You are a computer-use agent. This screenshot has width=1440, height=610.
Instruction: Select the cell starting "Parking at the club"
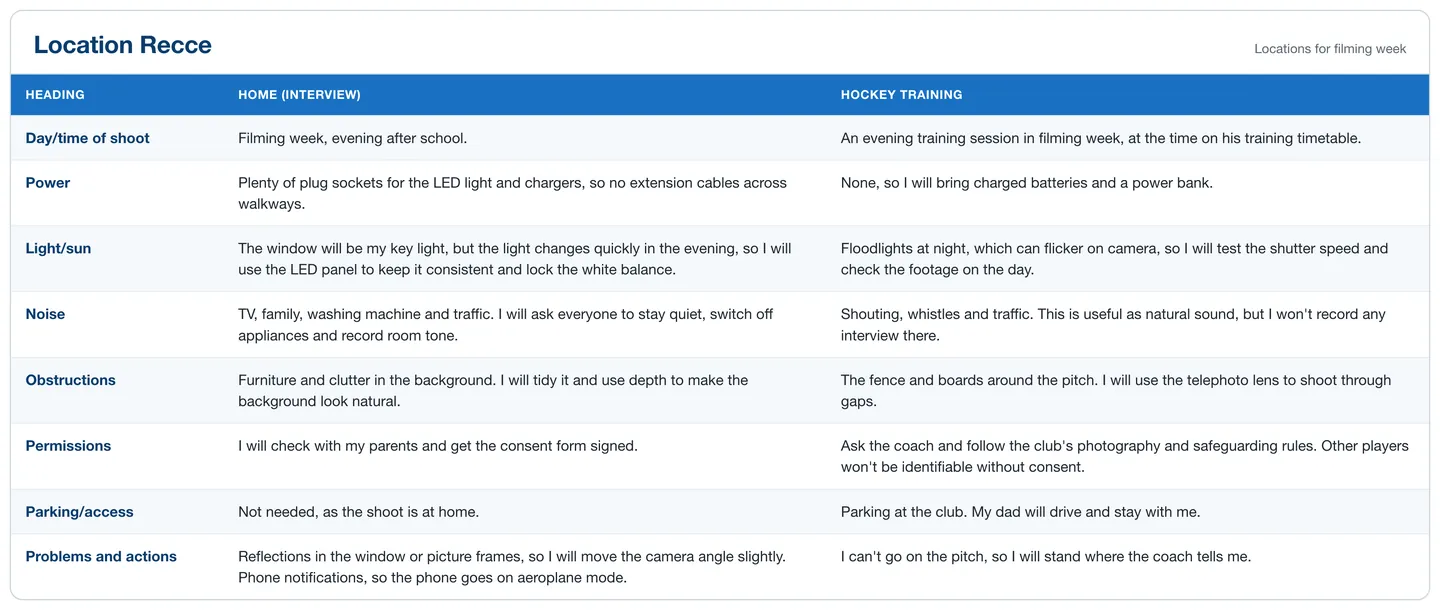1128,512
